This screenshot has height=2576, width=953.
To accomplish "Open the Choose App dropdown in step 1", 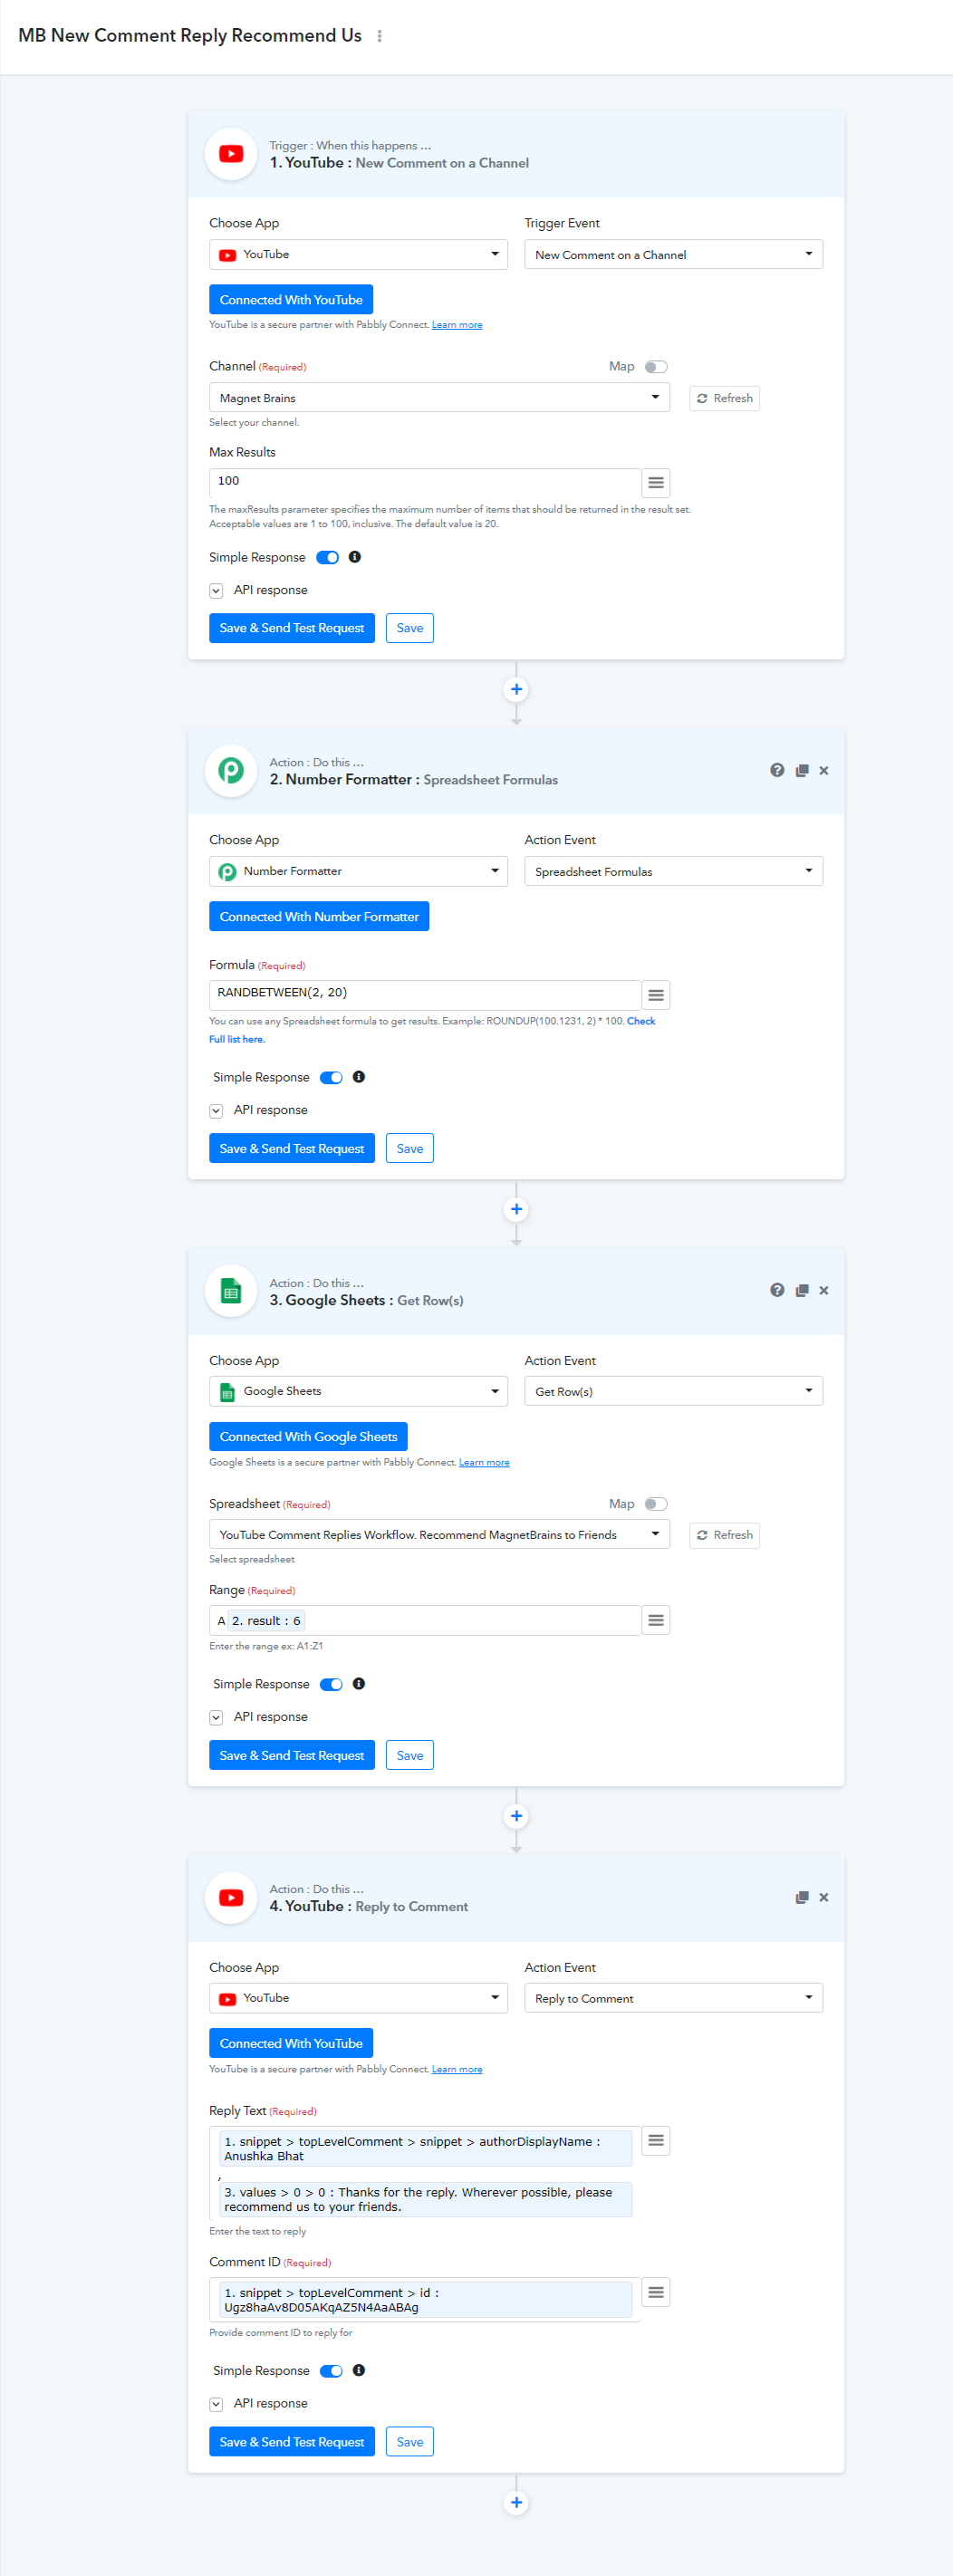I will [x=359, y=255].
